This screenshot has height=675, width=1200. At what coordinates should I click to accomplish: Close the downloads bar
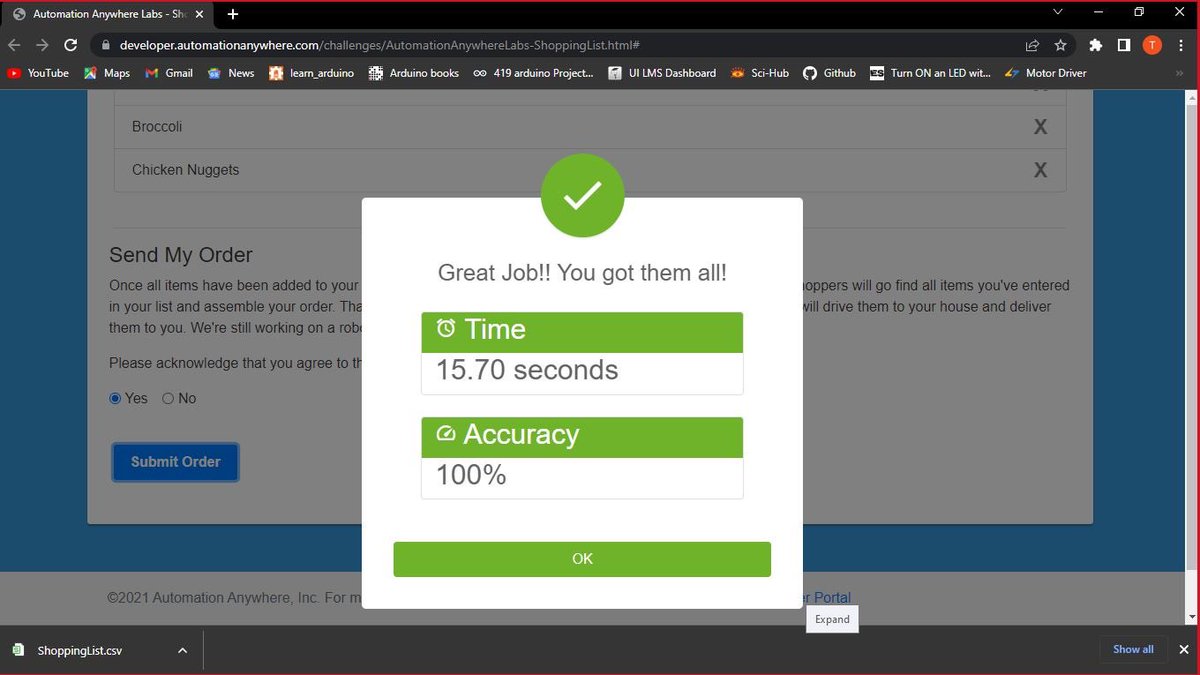coord(1184,649)
